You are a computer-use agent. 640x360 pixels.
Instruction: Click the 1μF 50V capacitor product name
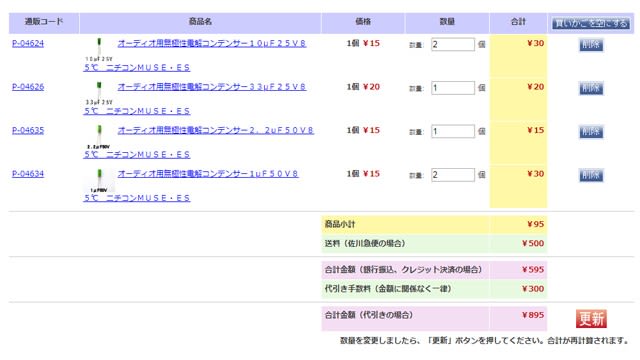tap(208, 174)
